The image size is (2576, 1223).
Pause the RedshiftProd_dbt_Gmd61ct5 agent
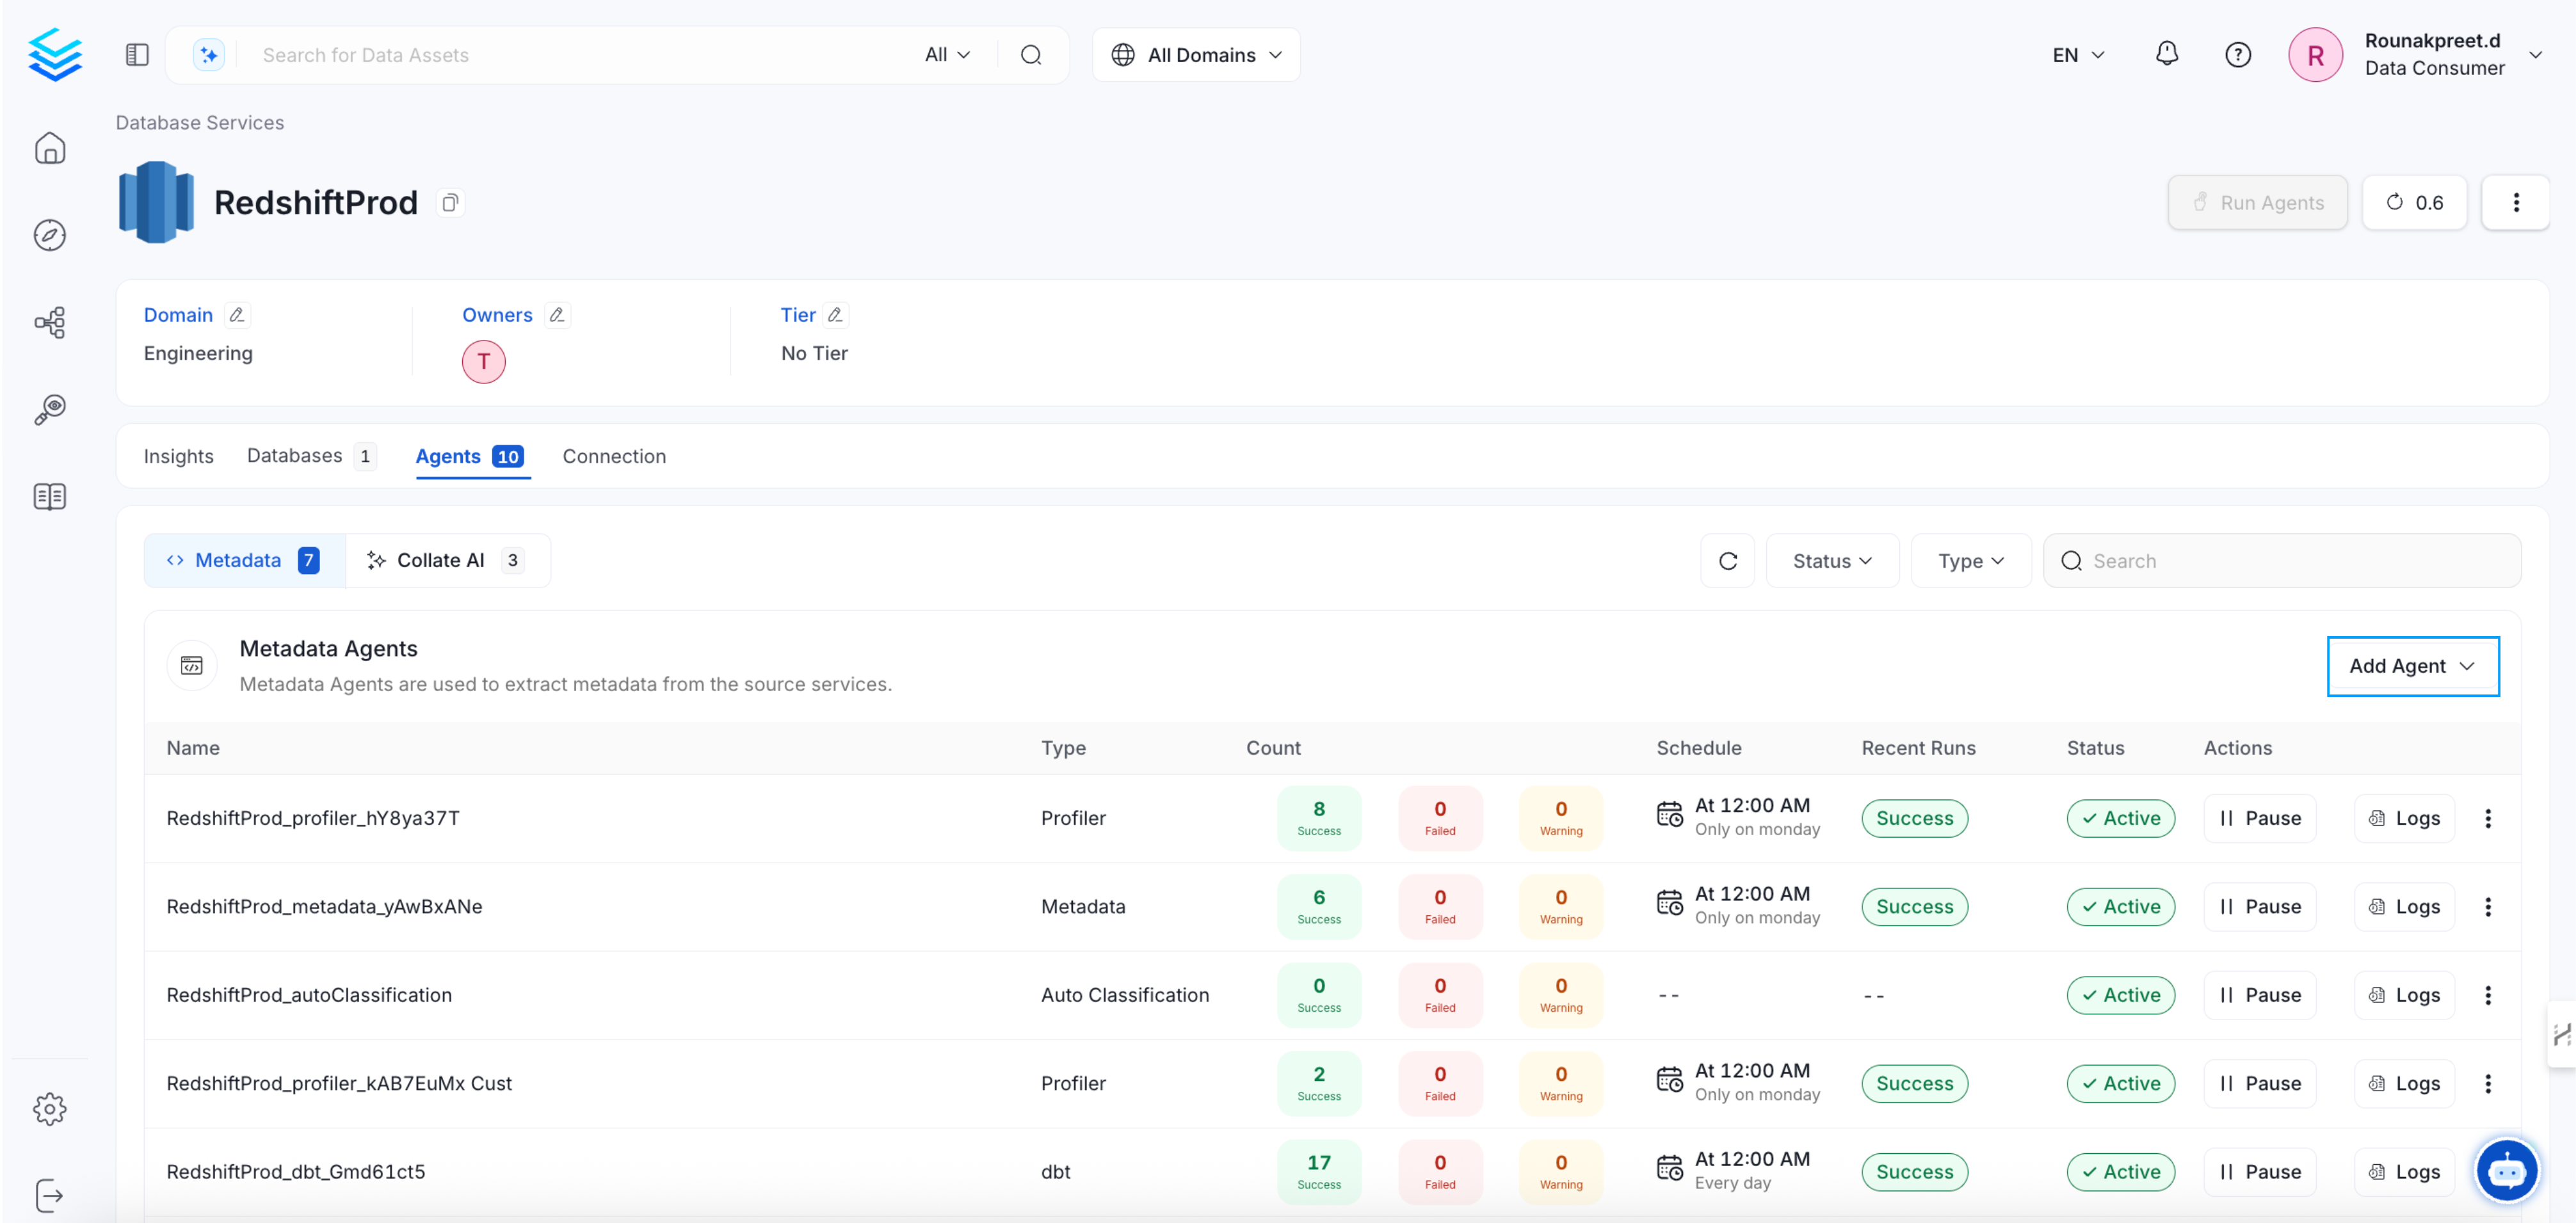point(2260,1171)
